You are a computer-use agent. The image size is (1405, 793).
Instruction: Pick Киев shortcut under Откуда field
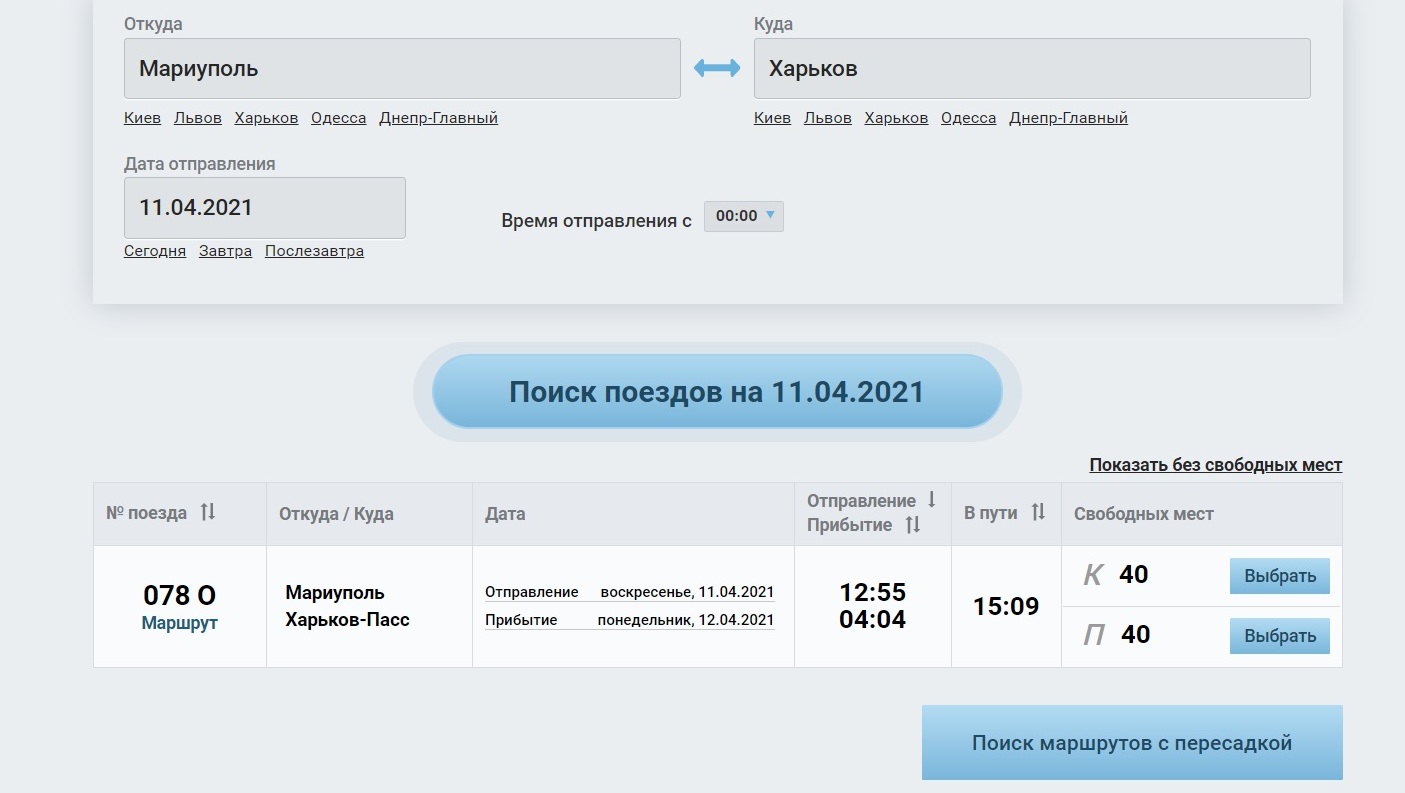142,118
